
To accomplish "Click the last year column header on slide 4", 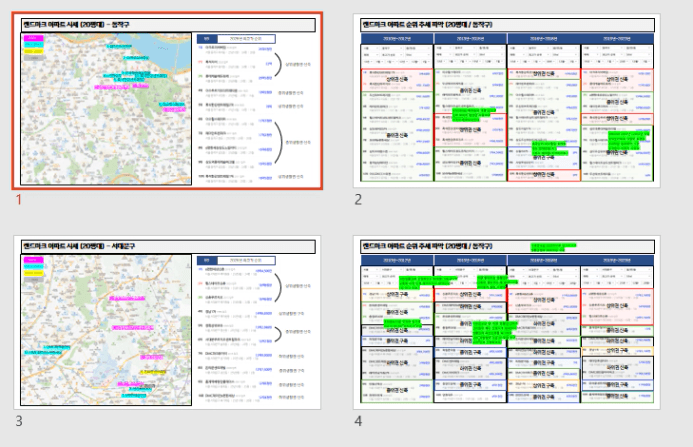I will tap(617, 260).
